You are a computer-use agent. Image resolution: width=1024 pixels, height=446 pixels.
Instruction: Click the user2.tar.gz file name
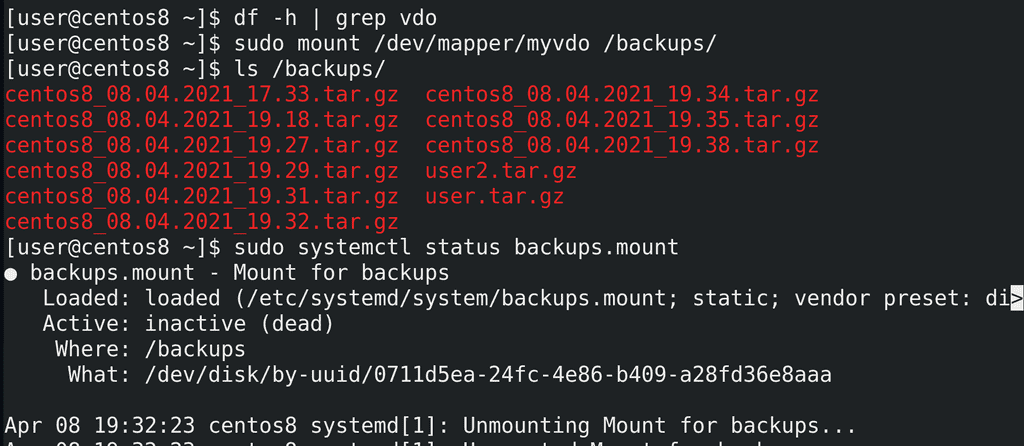point(501,171)
